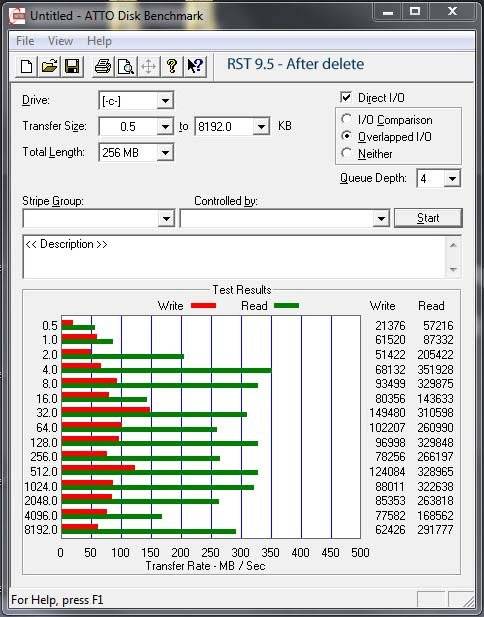Screen dimensions: 484x617
Task: Select the I/O Comparison radio button
Action: click(x=347, y=119)
